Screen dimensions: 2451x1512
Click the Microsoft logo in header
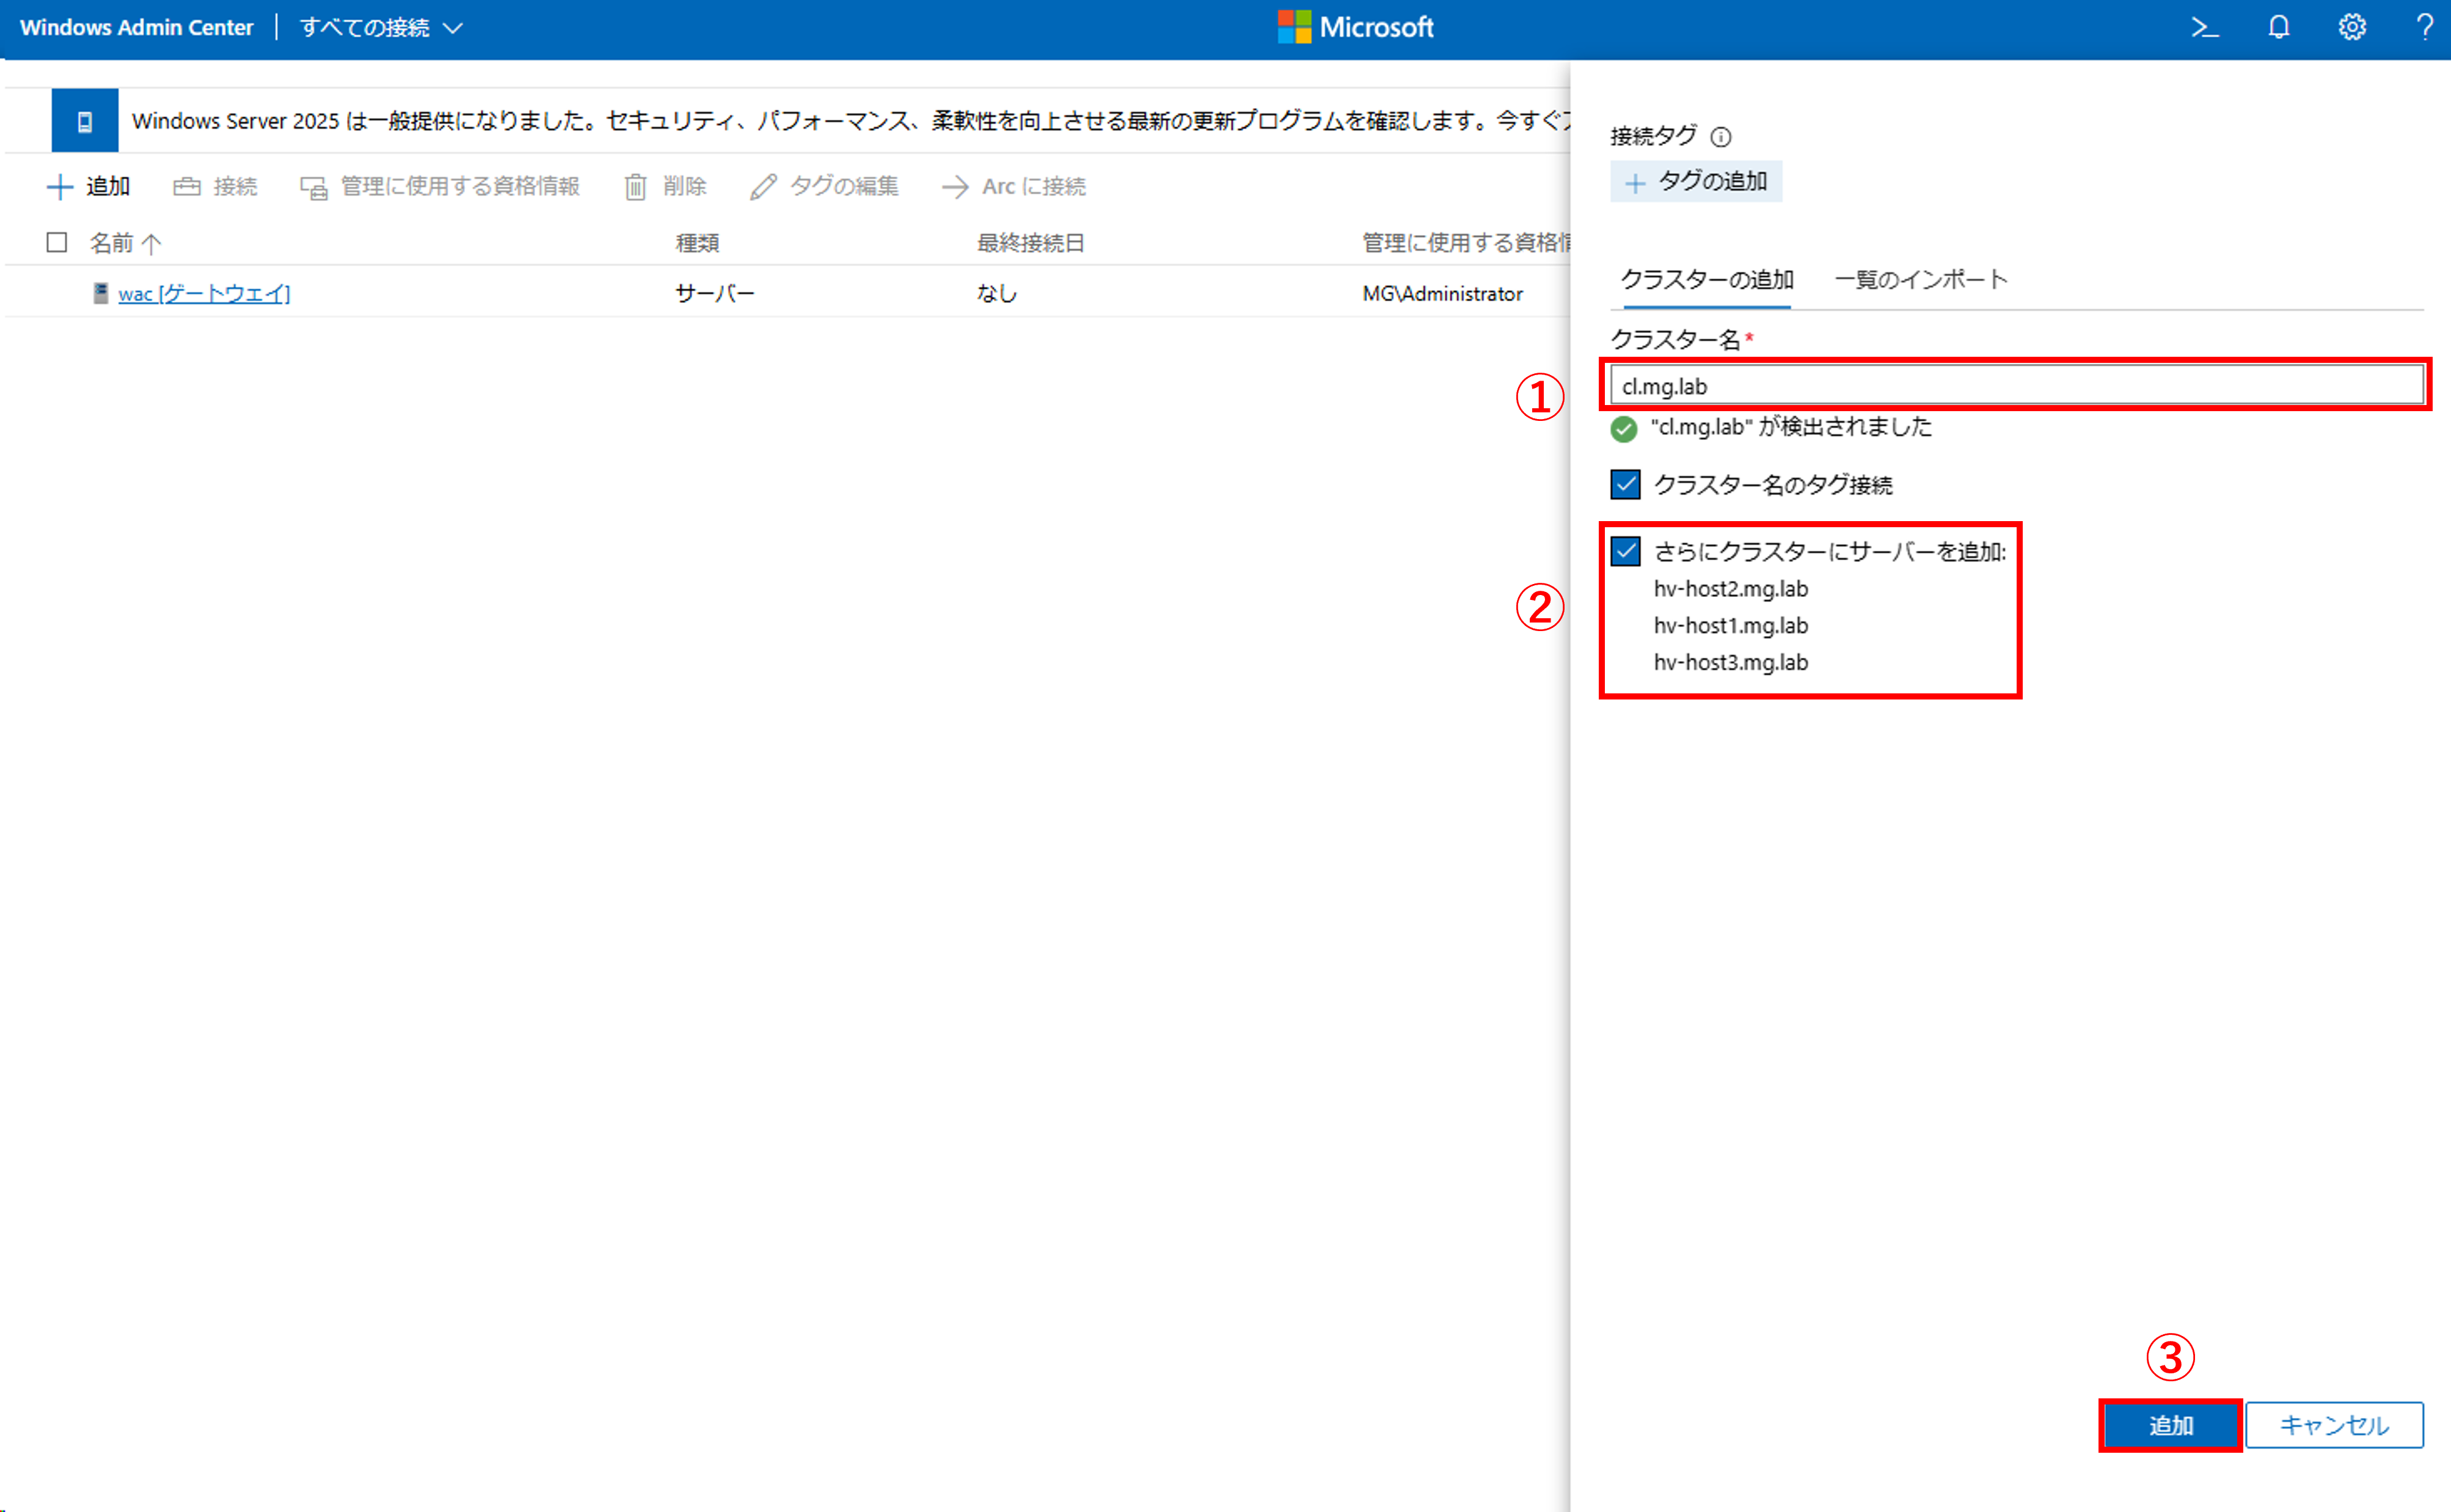pos(1355,27)
